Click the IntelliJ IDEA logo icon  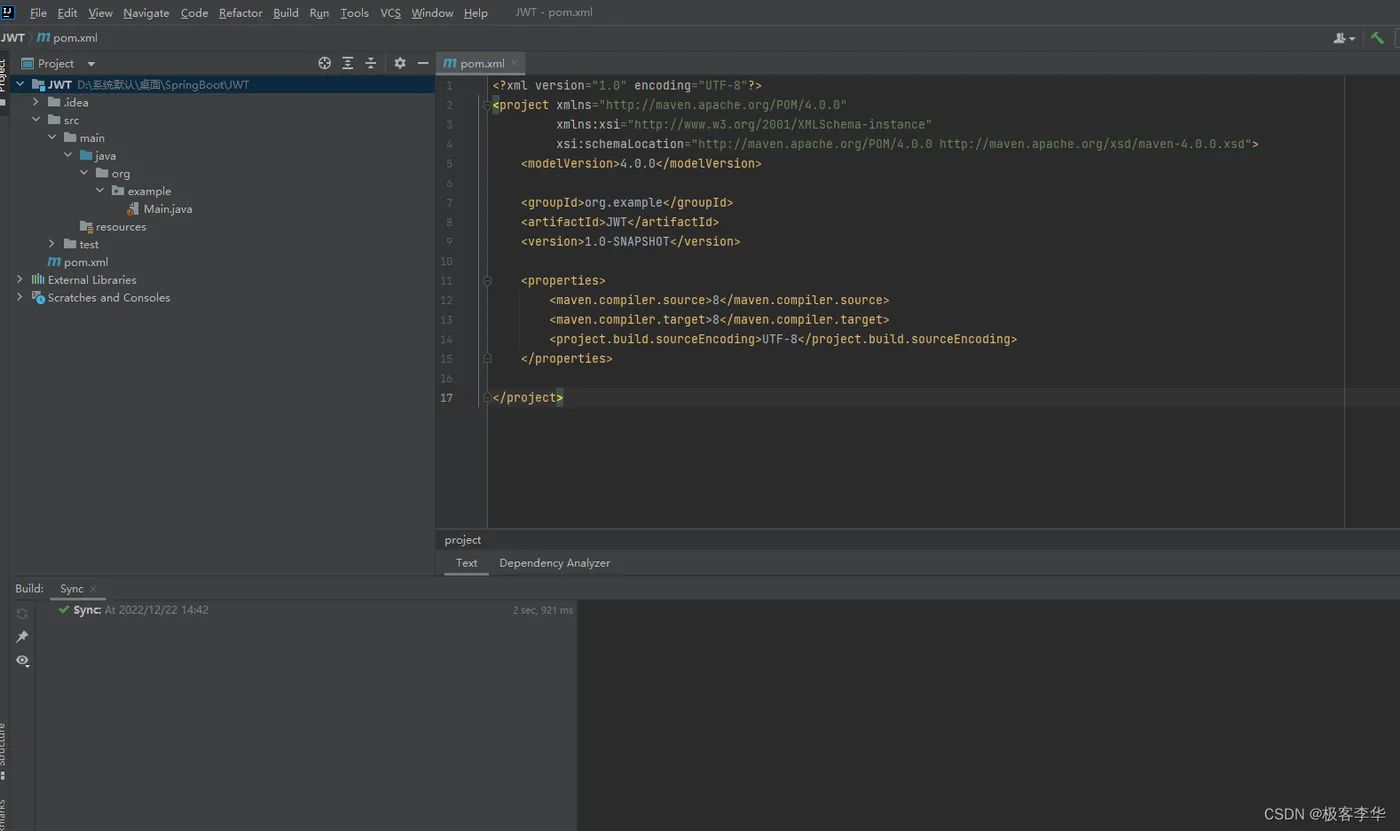click(x=8, y=12)
